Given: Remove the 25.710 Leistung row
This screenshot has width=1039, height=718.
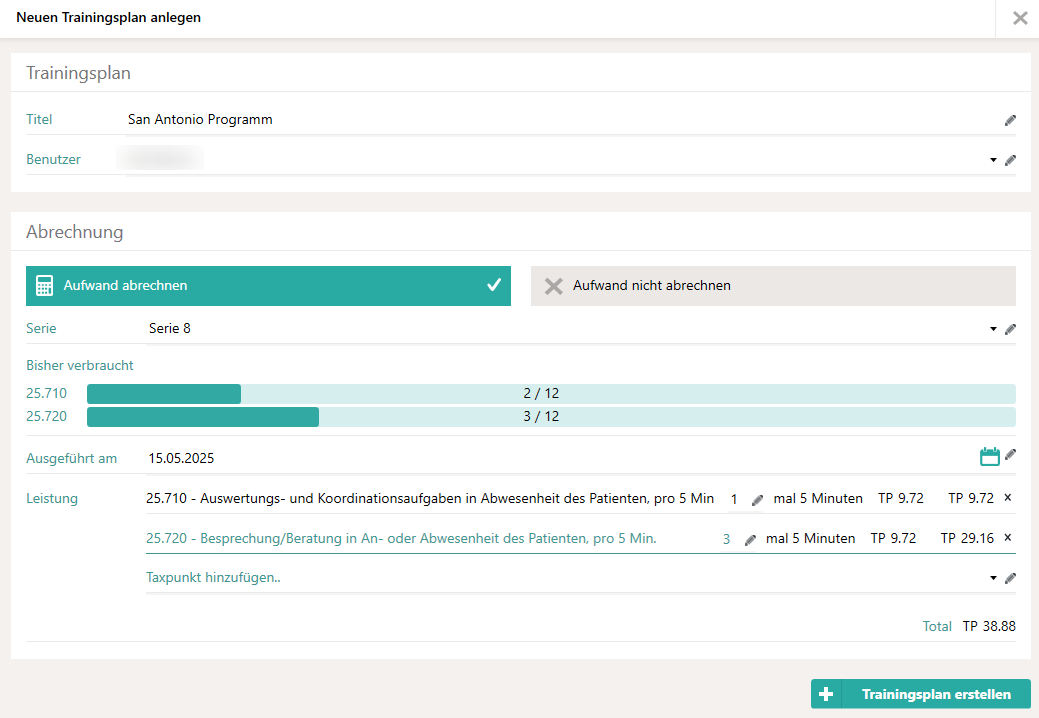Looking at the screenshot, I should click(1007, 498).
